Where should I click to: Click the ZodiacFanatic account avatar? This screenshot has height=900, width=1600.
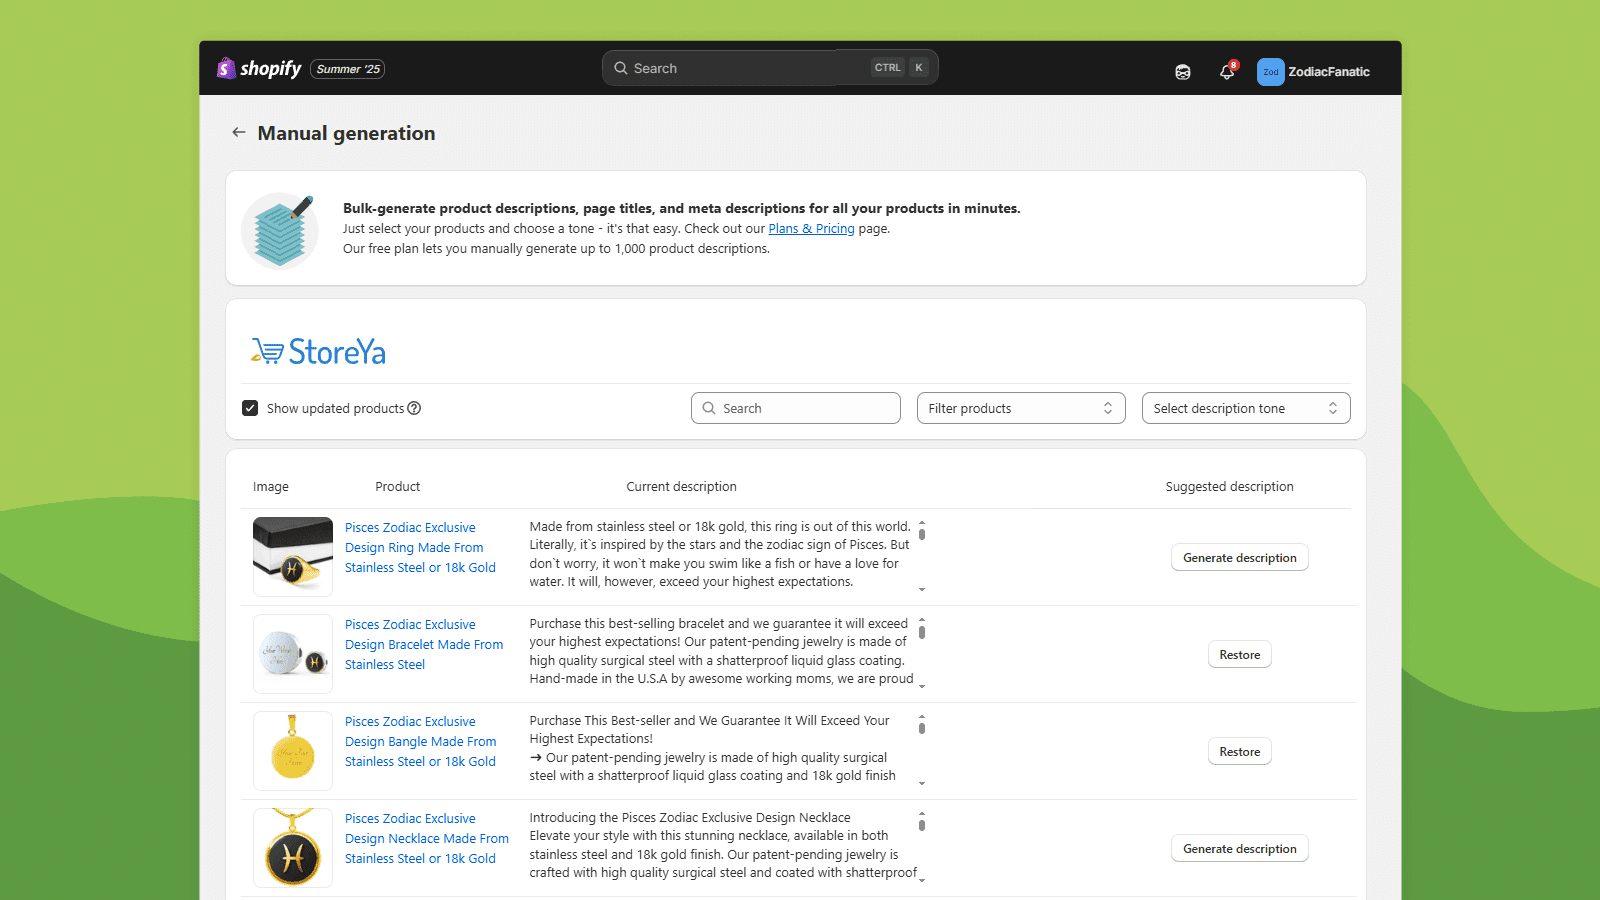pyautogui.click(x=1270, y=72)
